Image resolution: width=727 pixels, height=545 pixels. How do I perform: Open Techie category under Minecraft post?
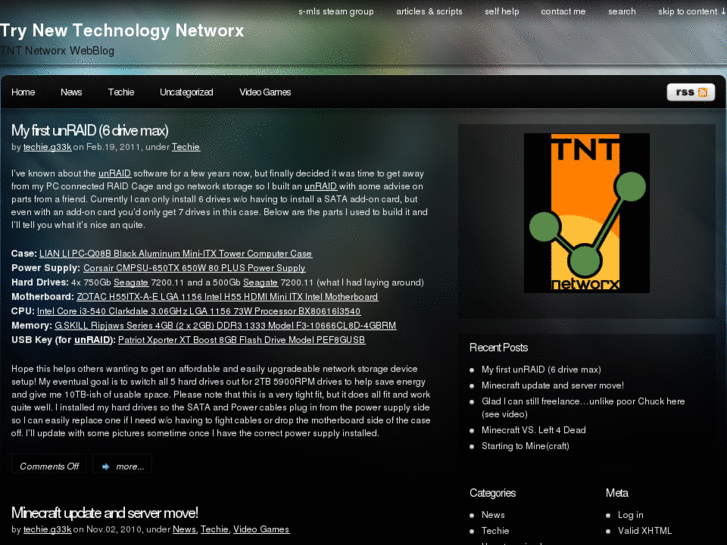point(214,530)
